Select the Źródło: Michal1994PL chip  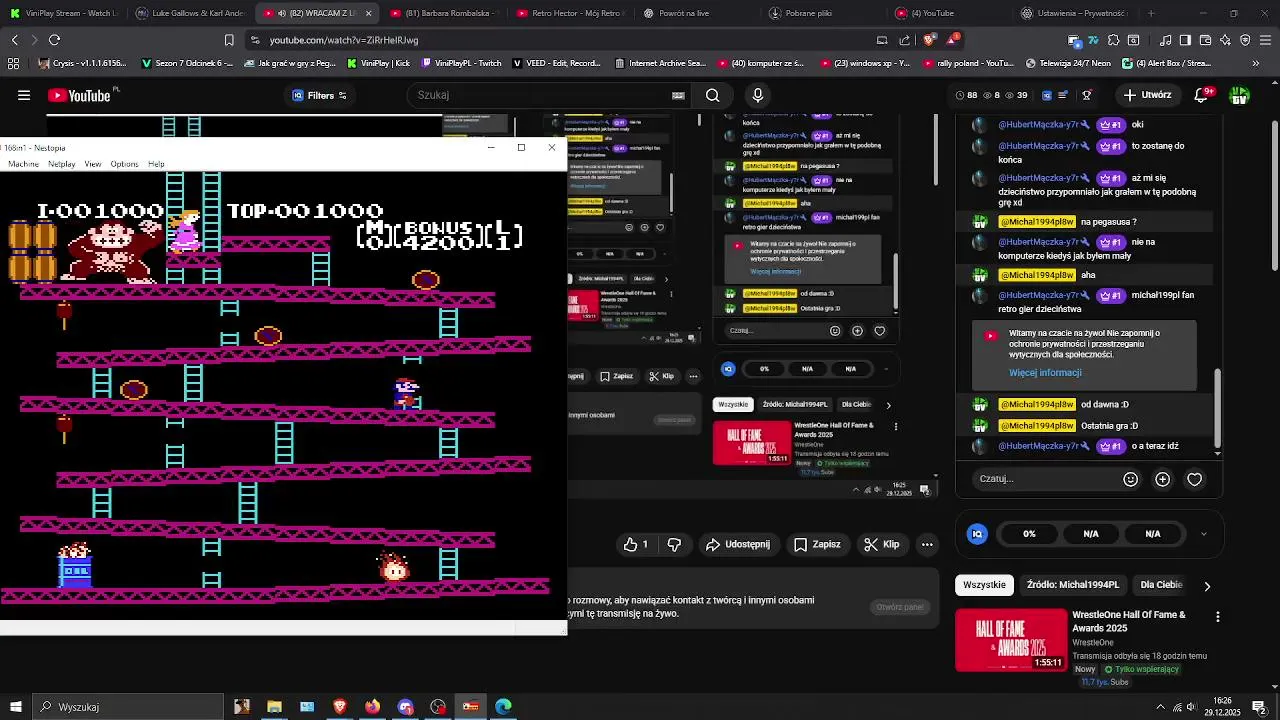[x=1073, y=585]
